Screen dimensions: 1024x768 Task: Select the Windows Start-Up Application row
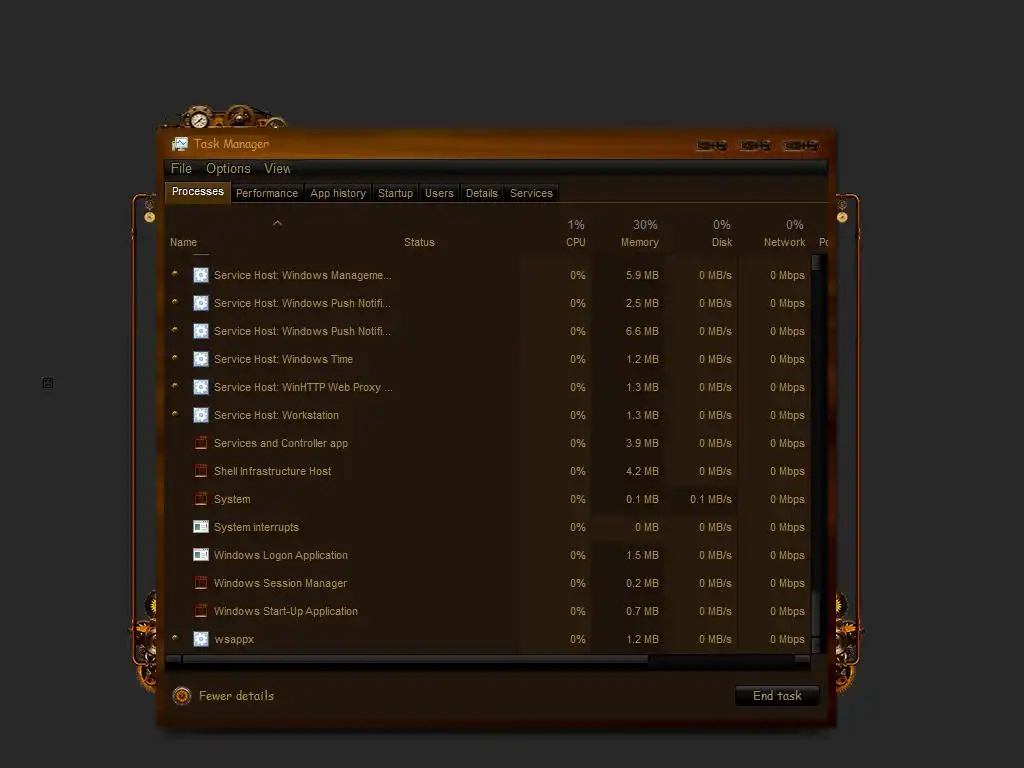click(488, 611)
